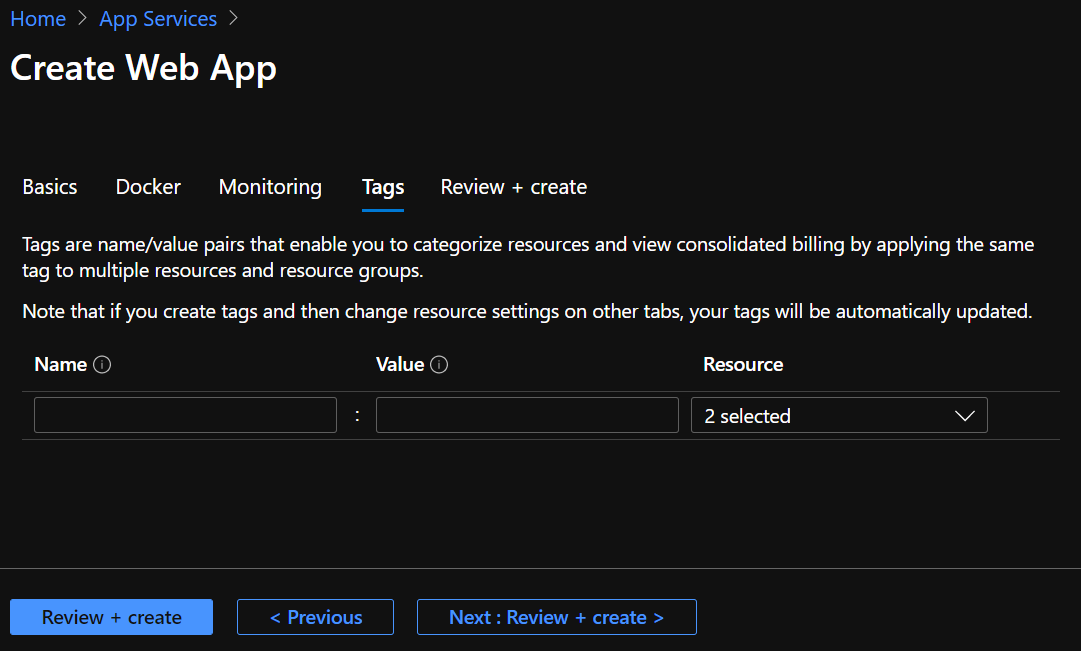
Task: Focus the tag Value input field
Action: (x=527, y=415)
